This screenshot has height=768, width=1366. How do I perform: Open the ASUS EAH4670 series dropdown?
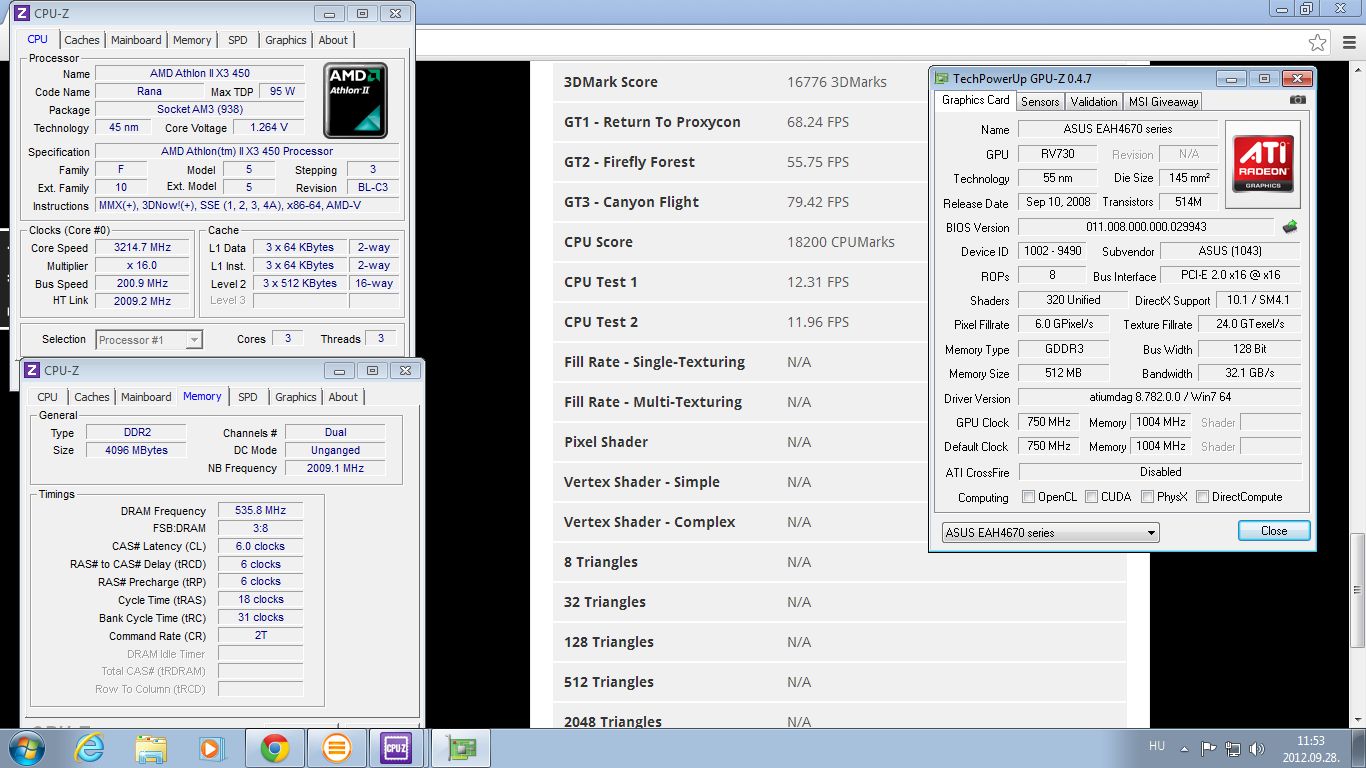pyautogui.click(x=1050, y=532)
